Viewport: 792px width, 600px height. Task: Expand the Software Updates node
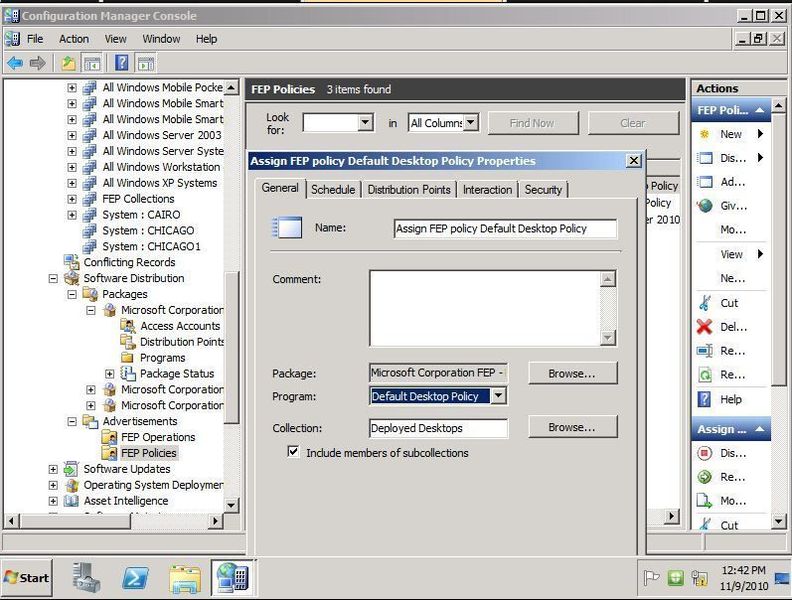point(53,469)
